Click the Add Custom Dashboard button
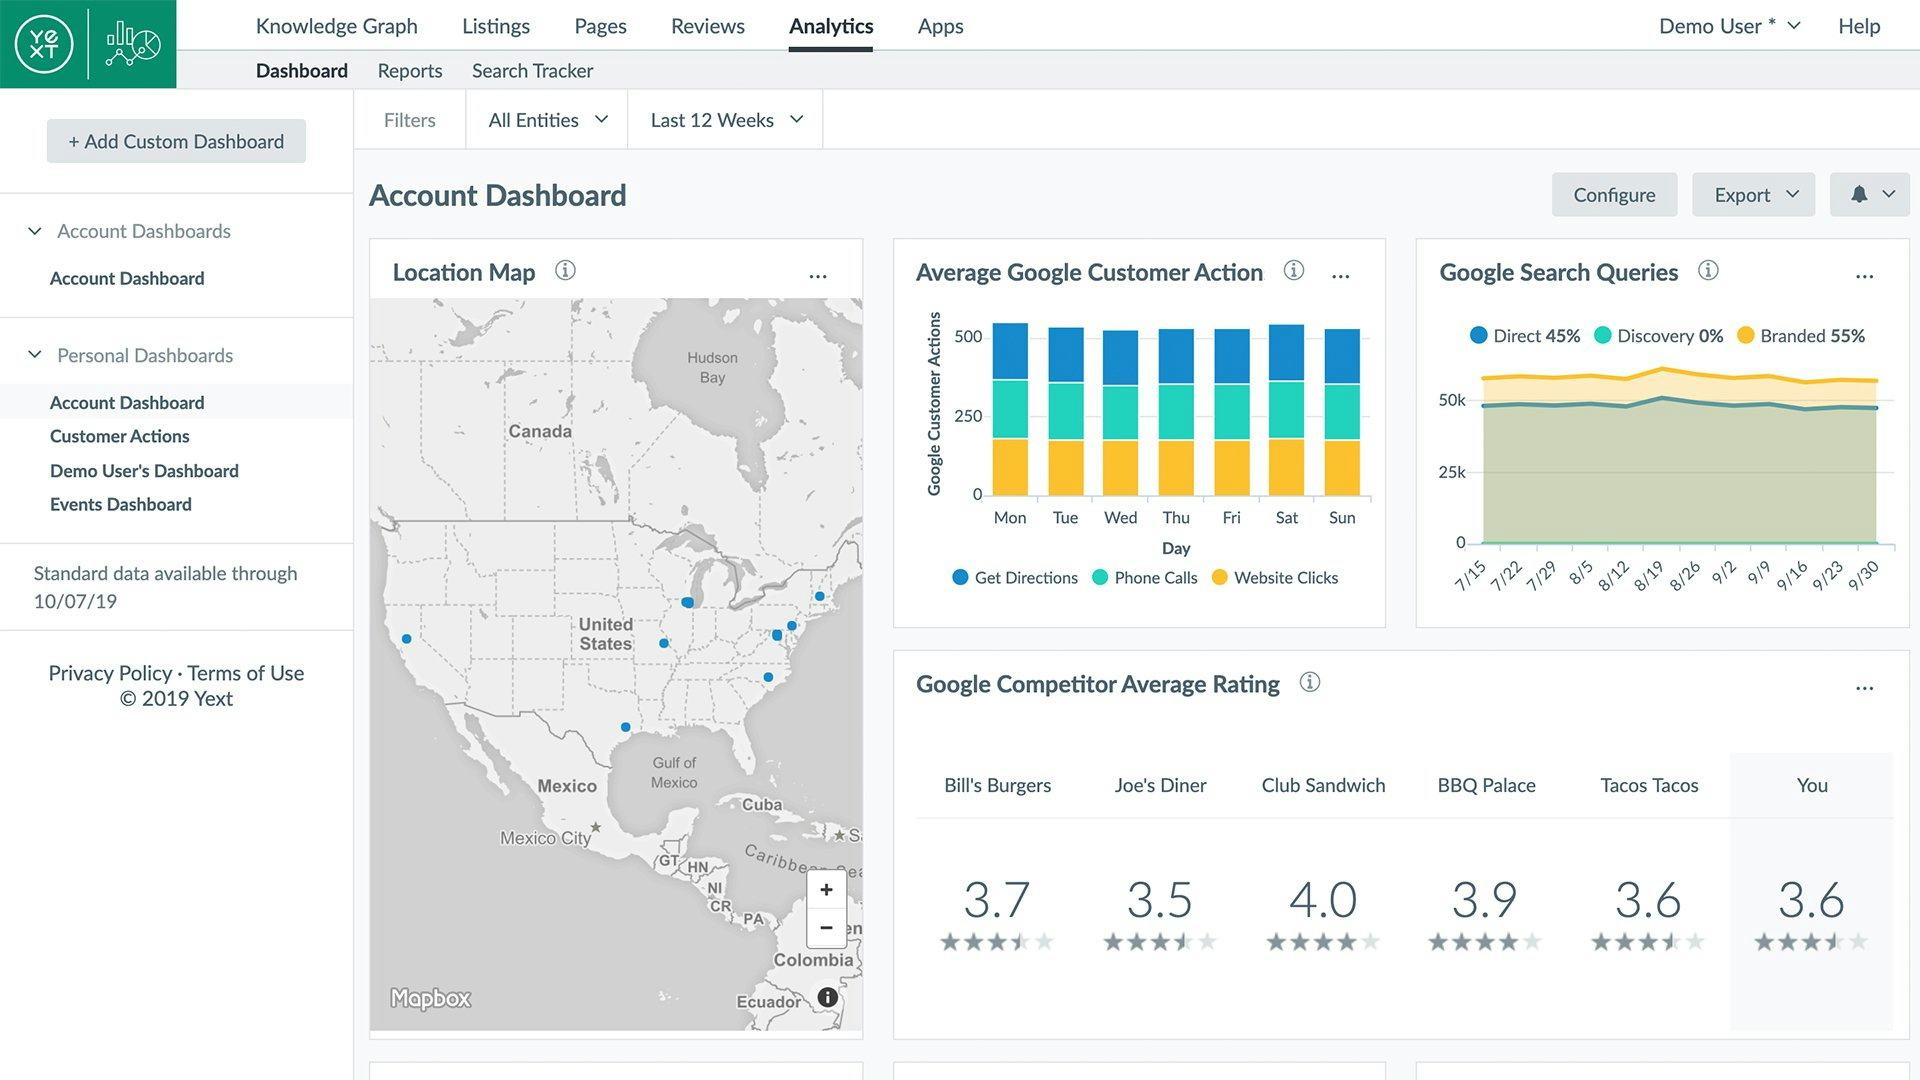This screenshot has height=1080, width=1920. [x=176, y=142]
